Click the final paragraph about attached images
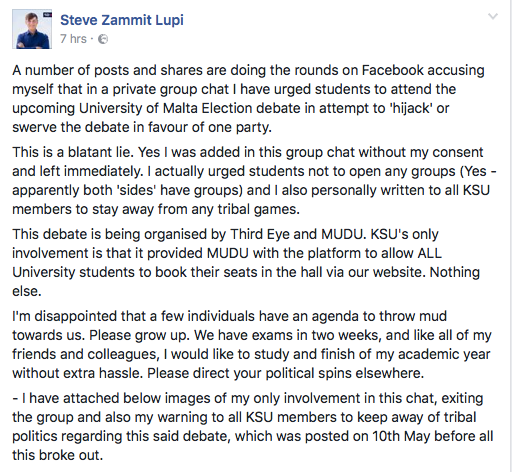Screen dimensions: 512x472 click(x=253, y=427)
